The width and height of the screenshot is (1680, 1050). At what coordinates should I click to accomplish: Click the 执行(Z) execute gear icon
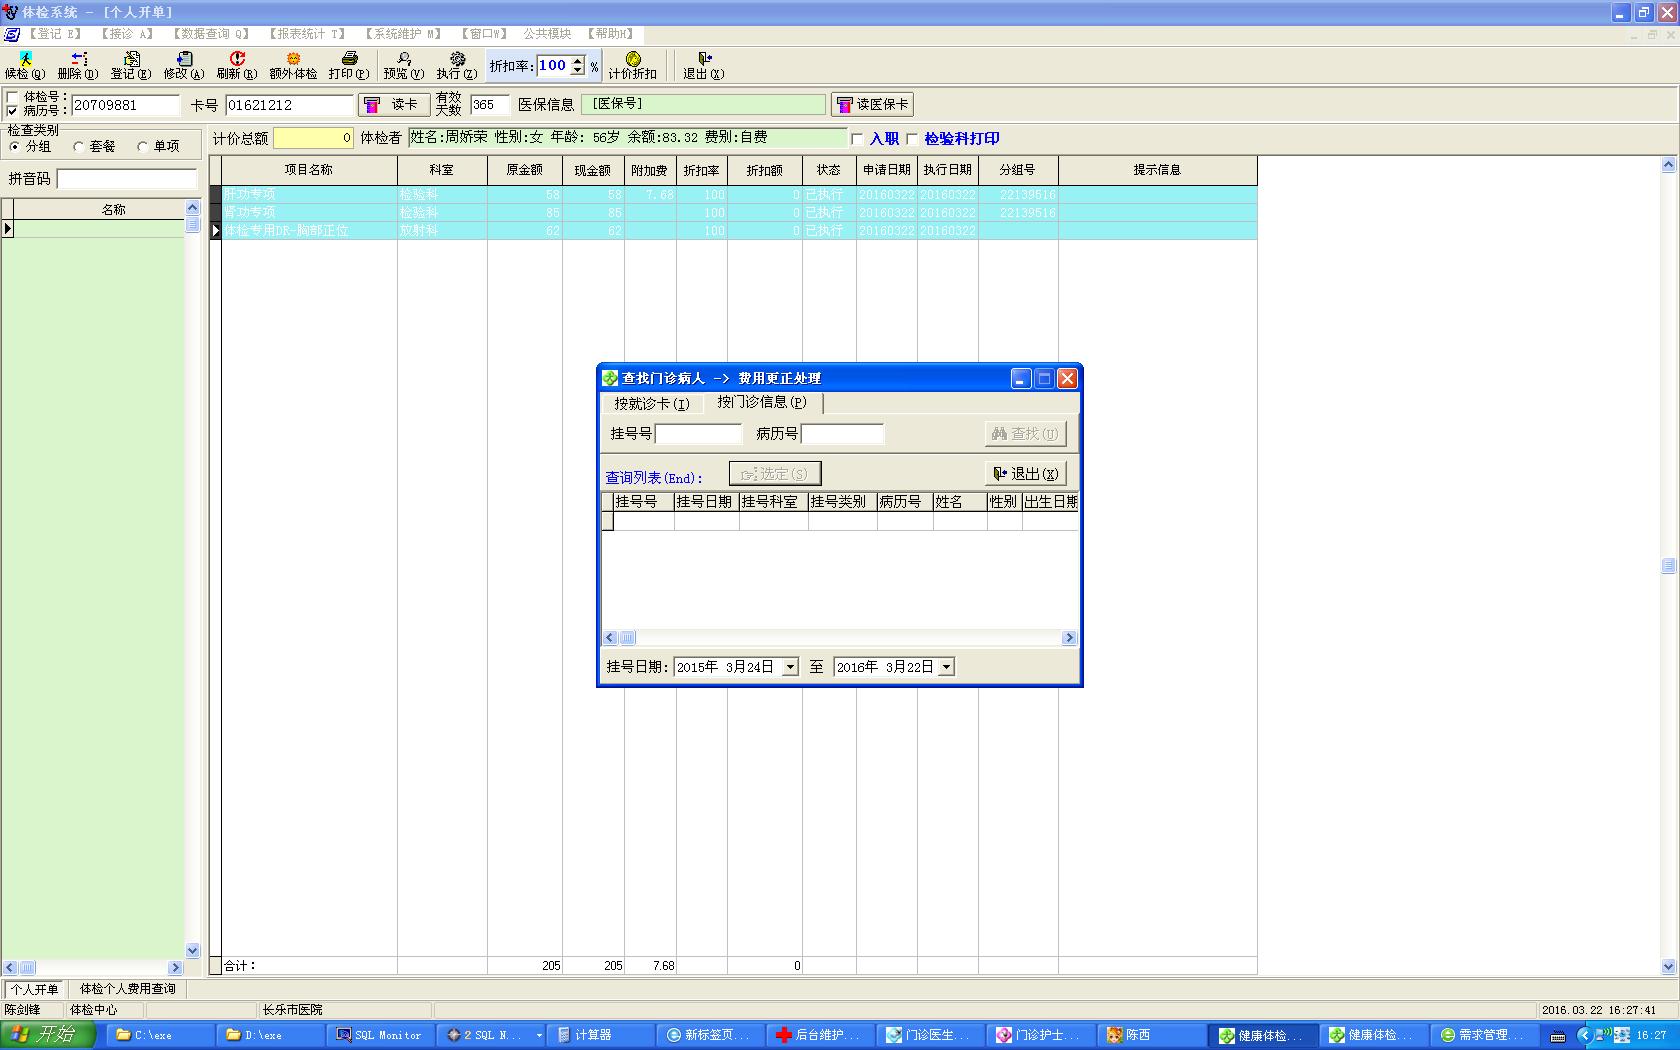click(x=457, y=66)
